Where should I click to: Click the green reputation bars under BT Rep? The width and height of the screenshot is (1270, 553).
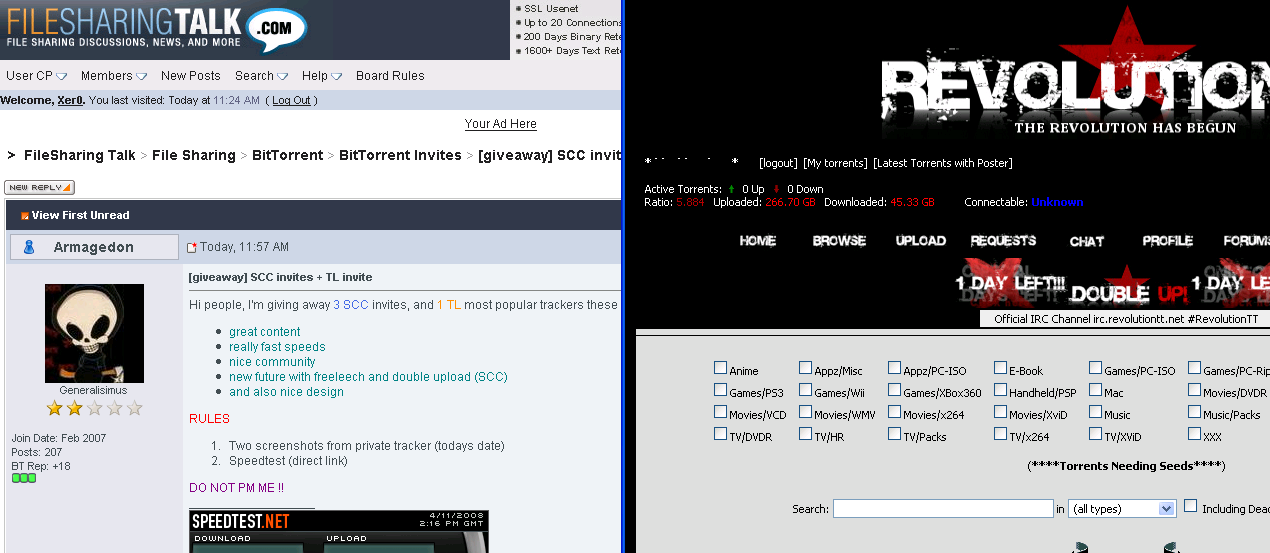click(x=24, y=478)
